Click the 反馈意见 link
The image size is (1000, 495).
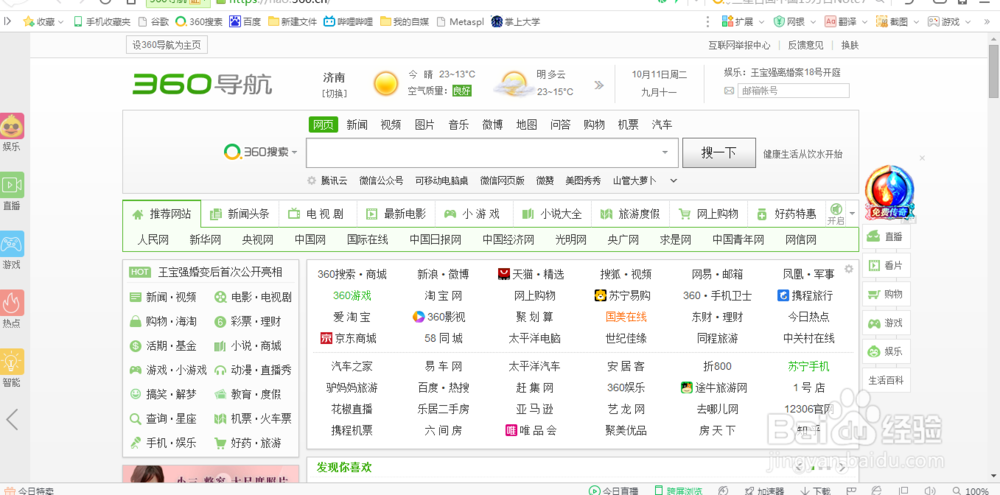click(805, 45)
